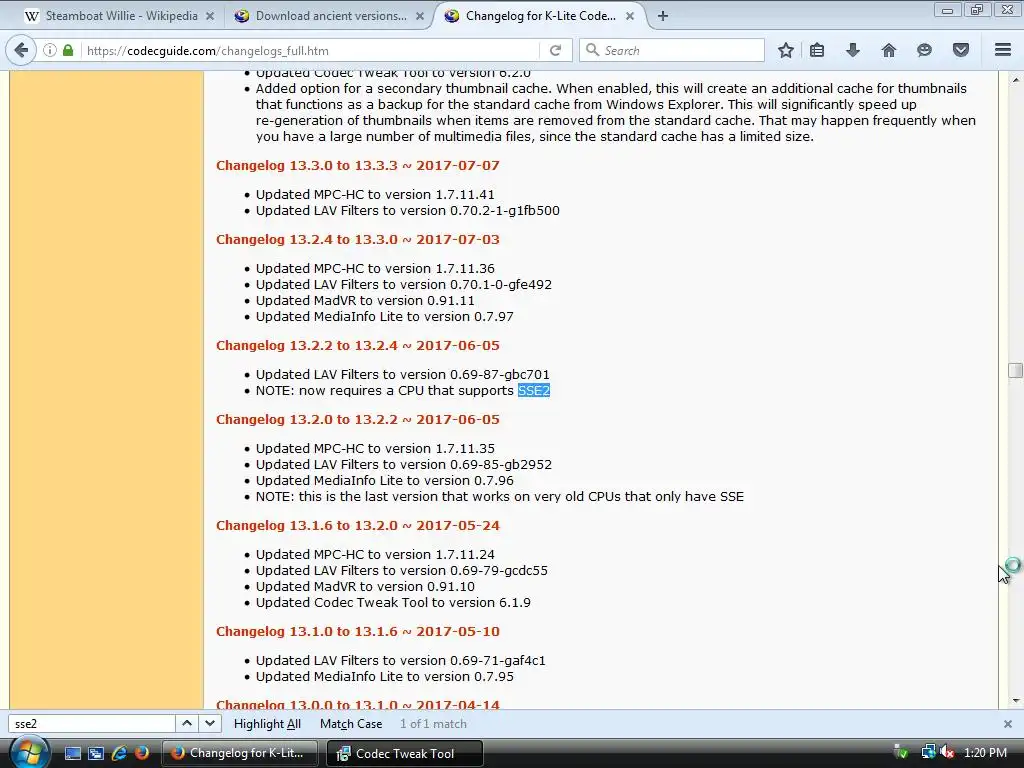Show your bookmarks list icon
The height and width of the screenshot is (768, 1024).
pos(817,50)
